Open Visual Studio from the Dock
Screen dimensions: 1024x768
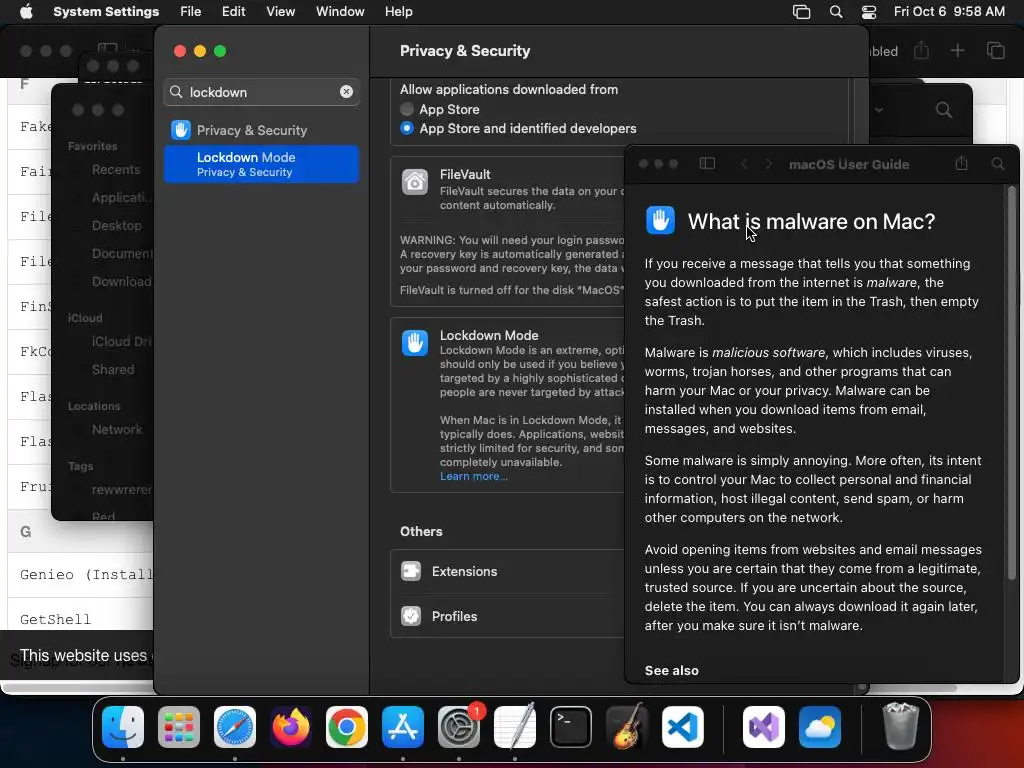764,727
